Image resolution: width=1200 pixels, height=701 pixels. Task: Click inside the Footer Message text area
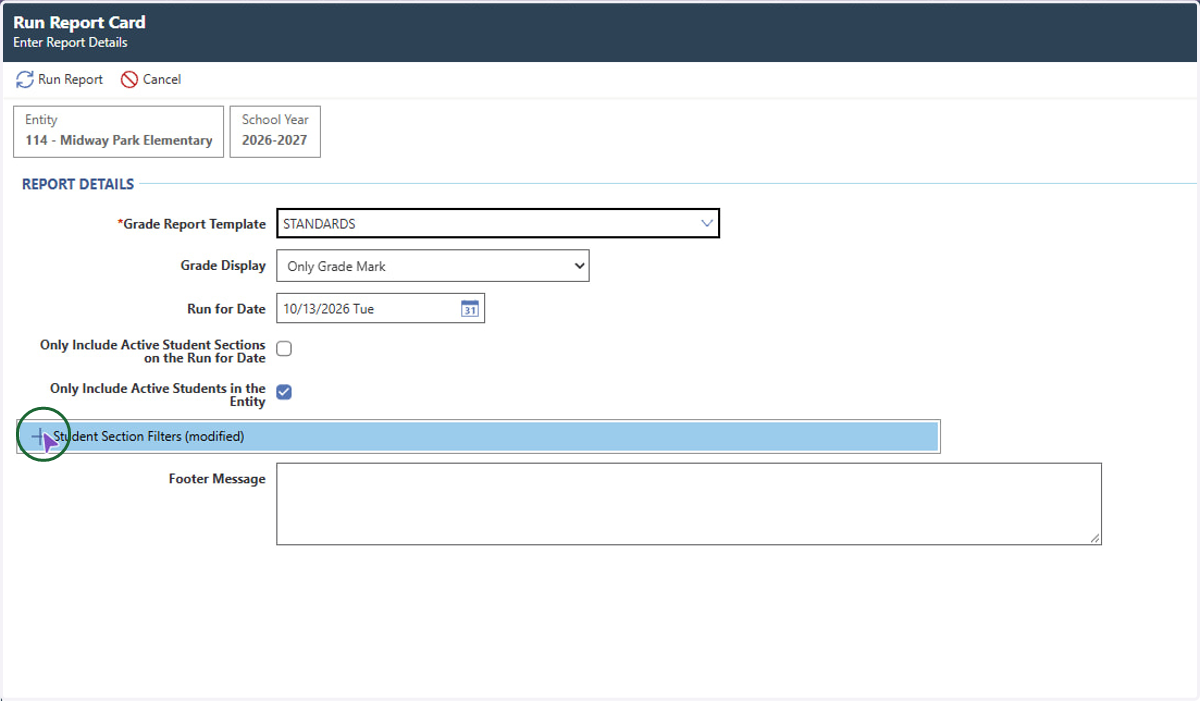(689, 504)
